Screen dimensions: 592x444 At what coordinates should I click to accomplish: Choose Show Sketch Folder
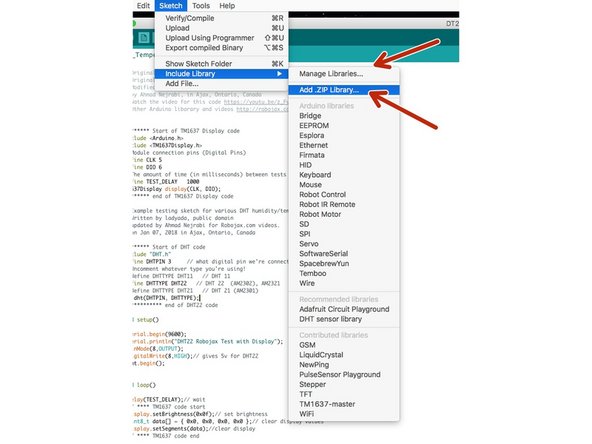pos(221,64)
